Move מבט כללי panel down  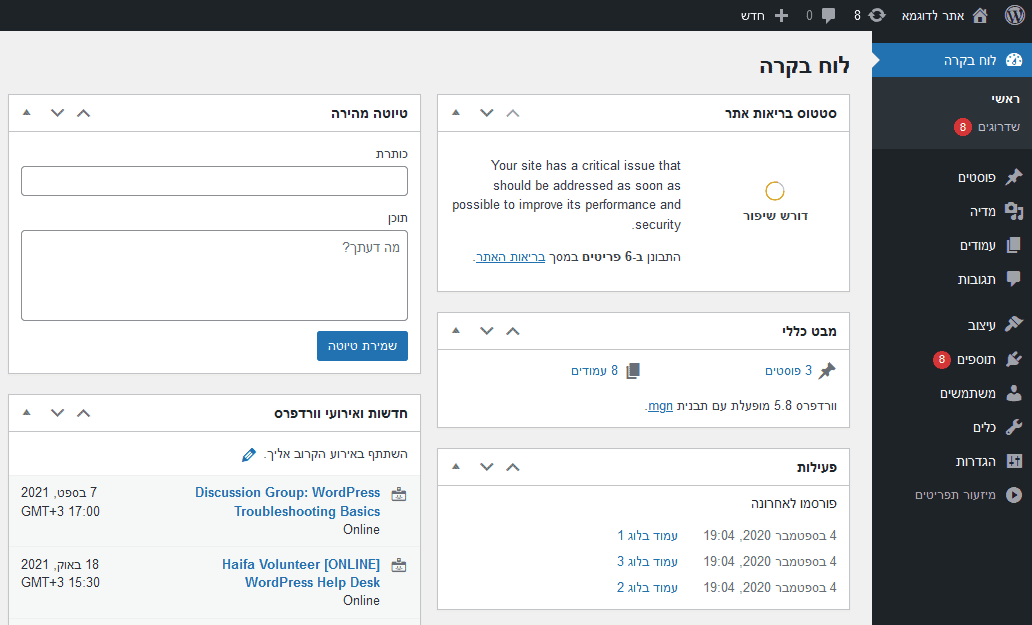pyautogui.click(x=486, y=331)
